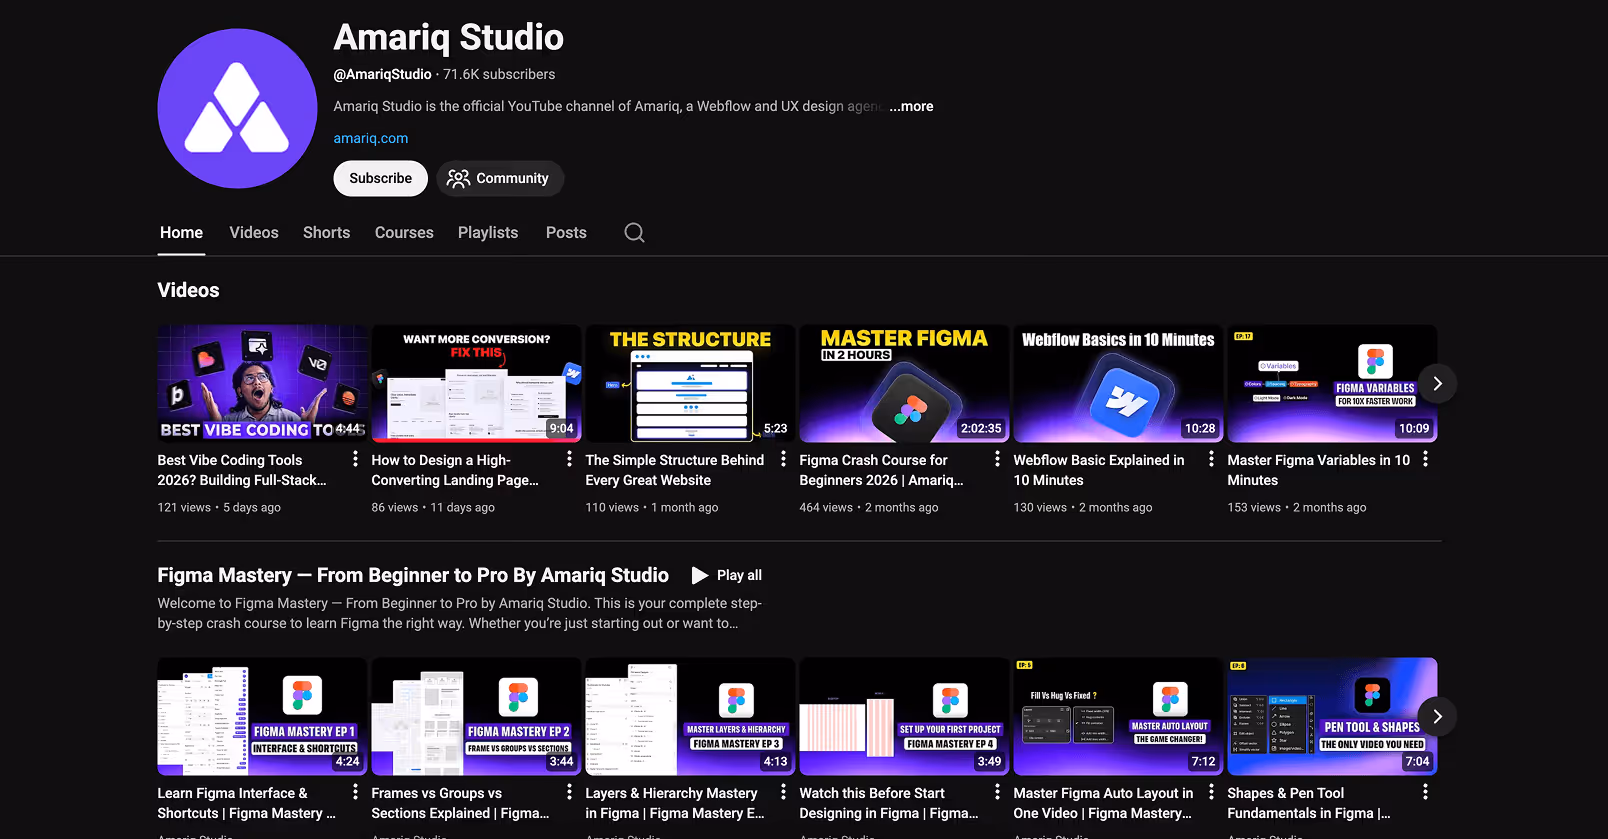The width and height of the screenshot is (1608, 839).
Task: Click title 'How to Design a High-Converting Landing Page'
Action: [455, 470]
